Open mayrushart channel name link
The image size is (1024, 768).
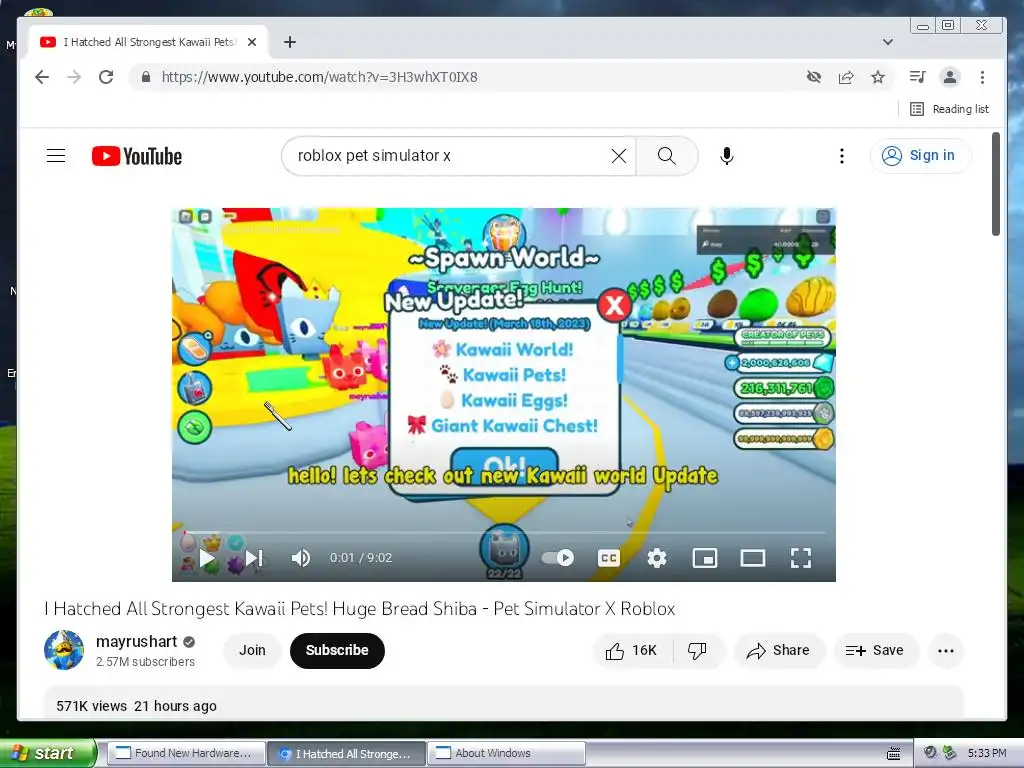[136, 641]
